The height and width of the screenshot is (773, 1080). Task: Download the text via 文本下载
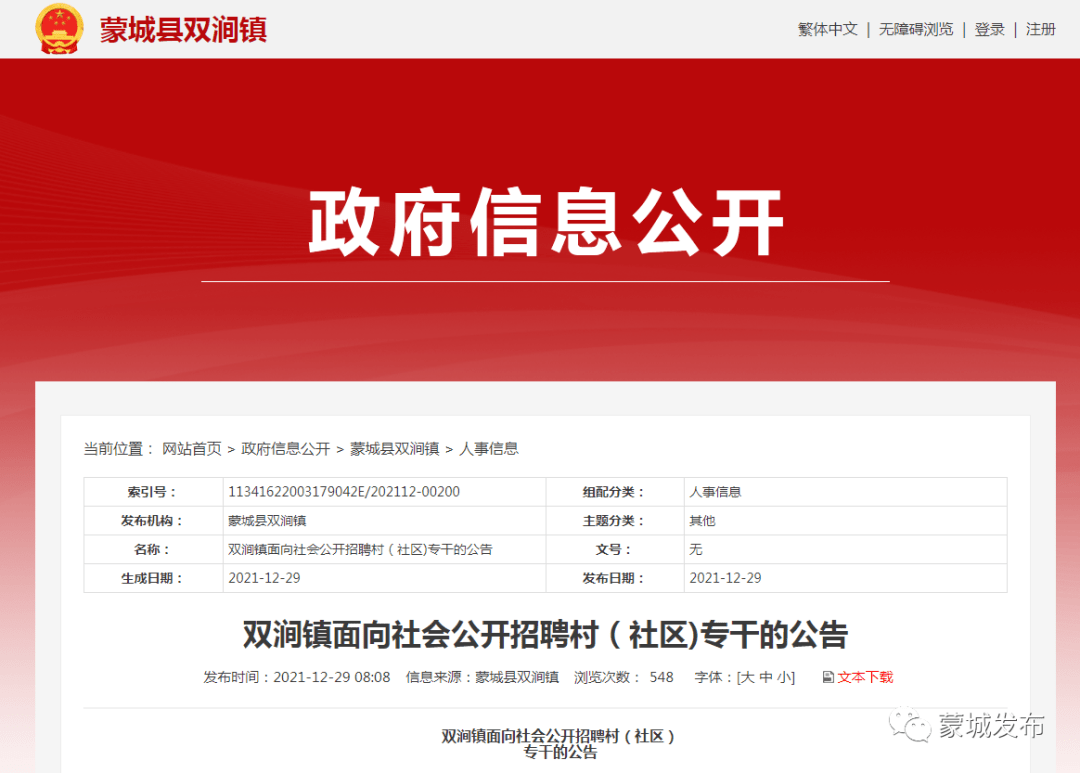[865, 677]
